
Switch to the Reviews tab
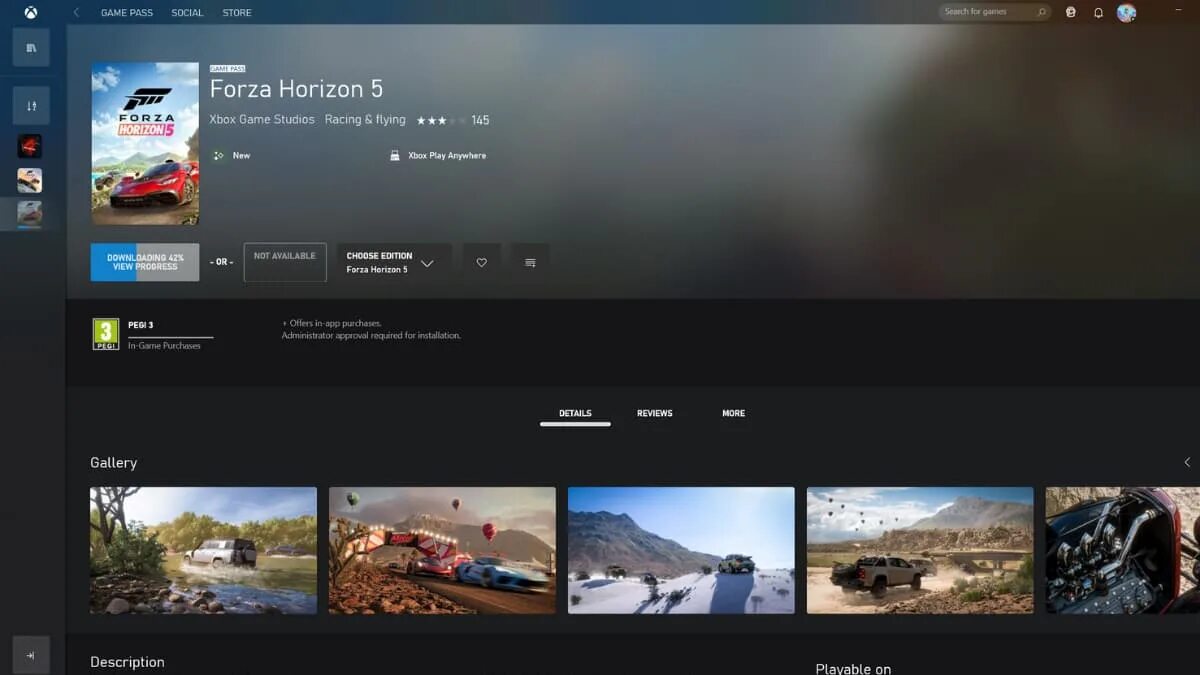tap(654, 414)
